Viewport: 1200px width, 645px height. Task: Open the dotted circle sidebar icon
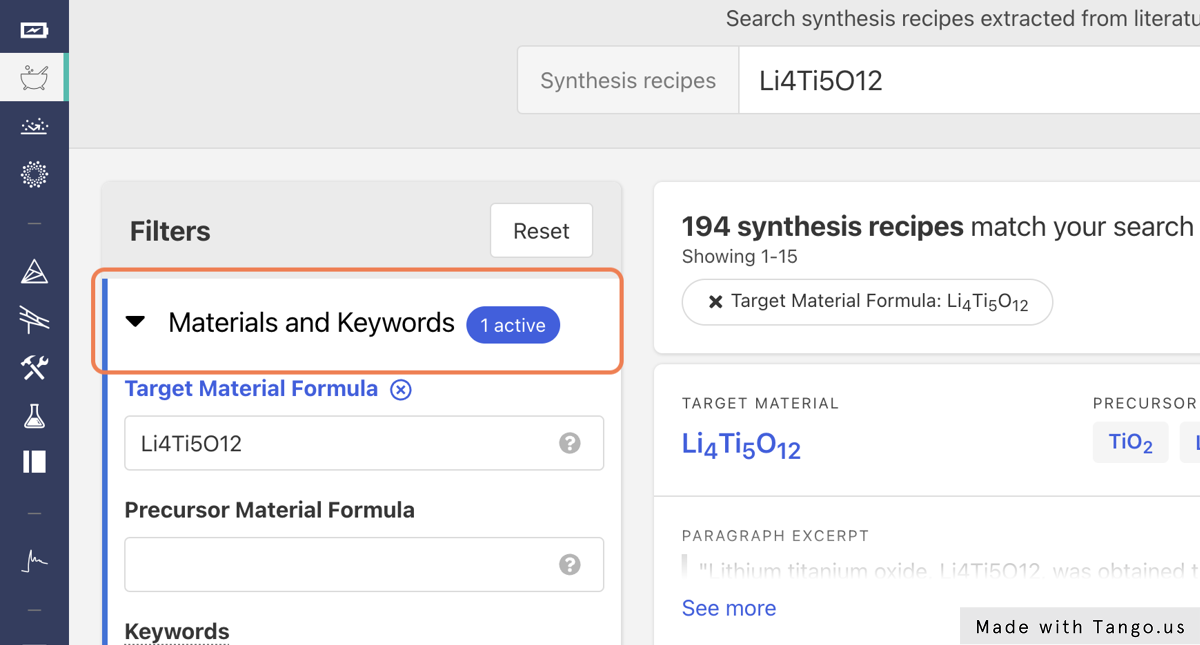(x=34, y=174)
